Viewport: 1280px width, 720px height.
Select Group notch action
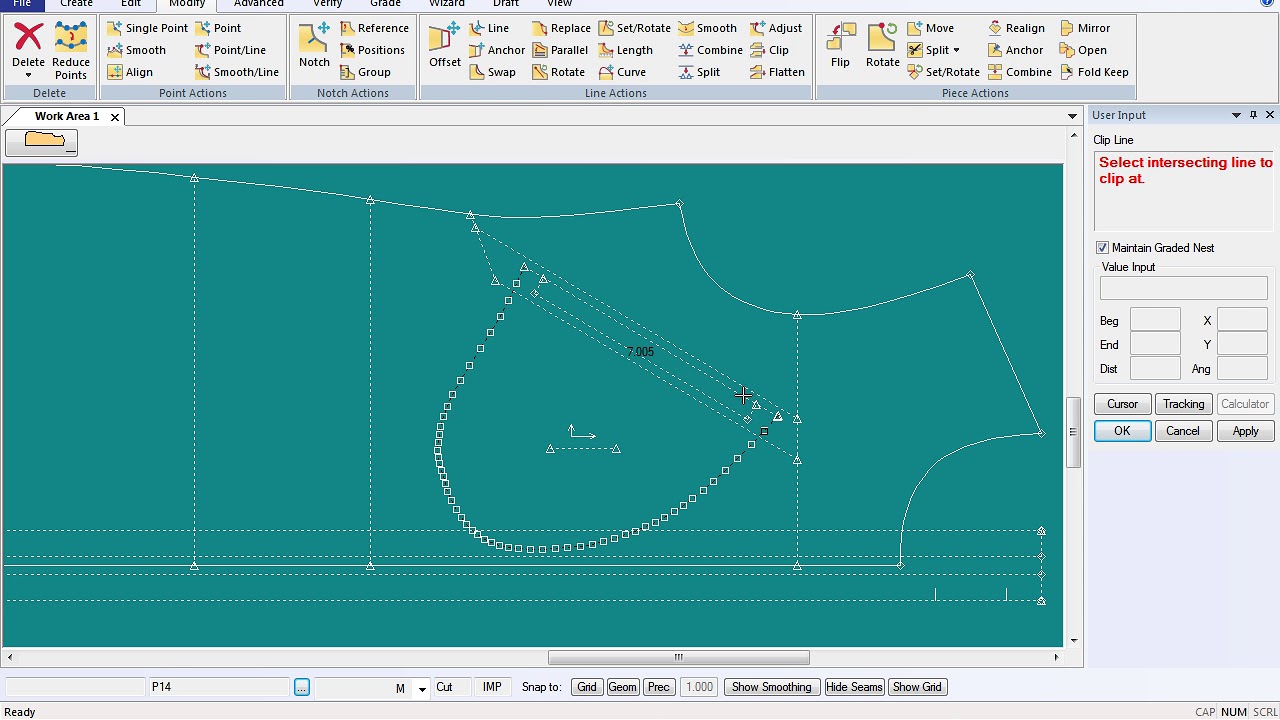point(365,72)
